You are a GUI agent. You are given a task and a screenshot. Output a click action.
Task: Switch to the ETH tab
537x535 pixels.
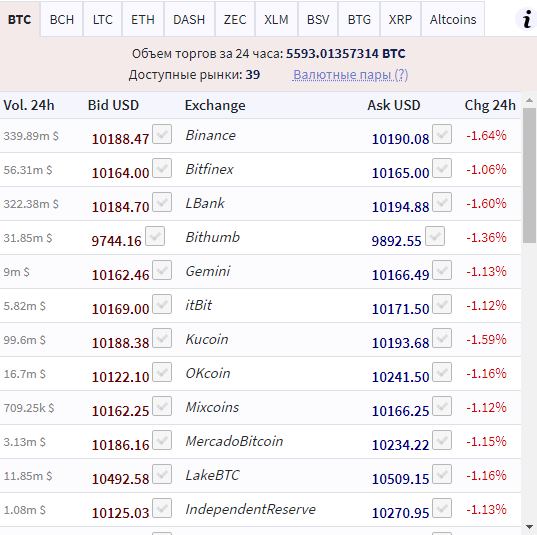coord(143,19)
